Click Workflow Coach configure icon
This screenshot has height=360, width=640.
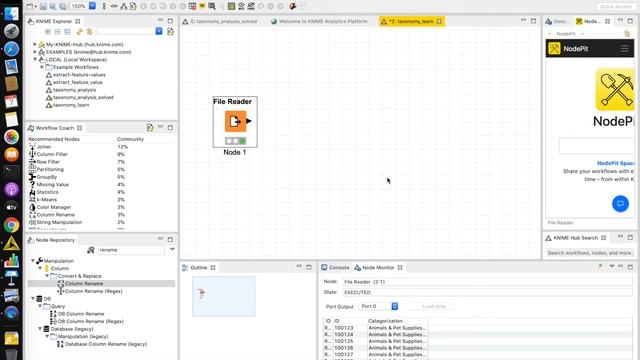click(150, 128)
